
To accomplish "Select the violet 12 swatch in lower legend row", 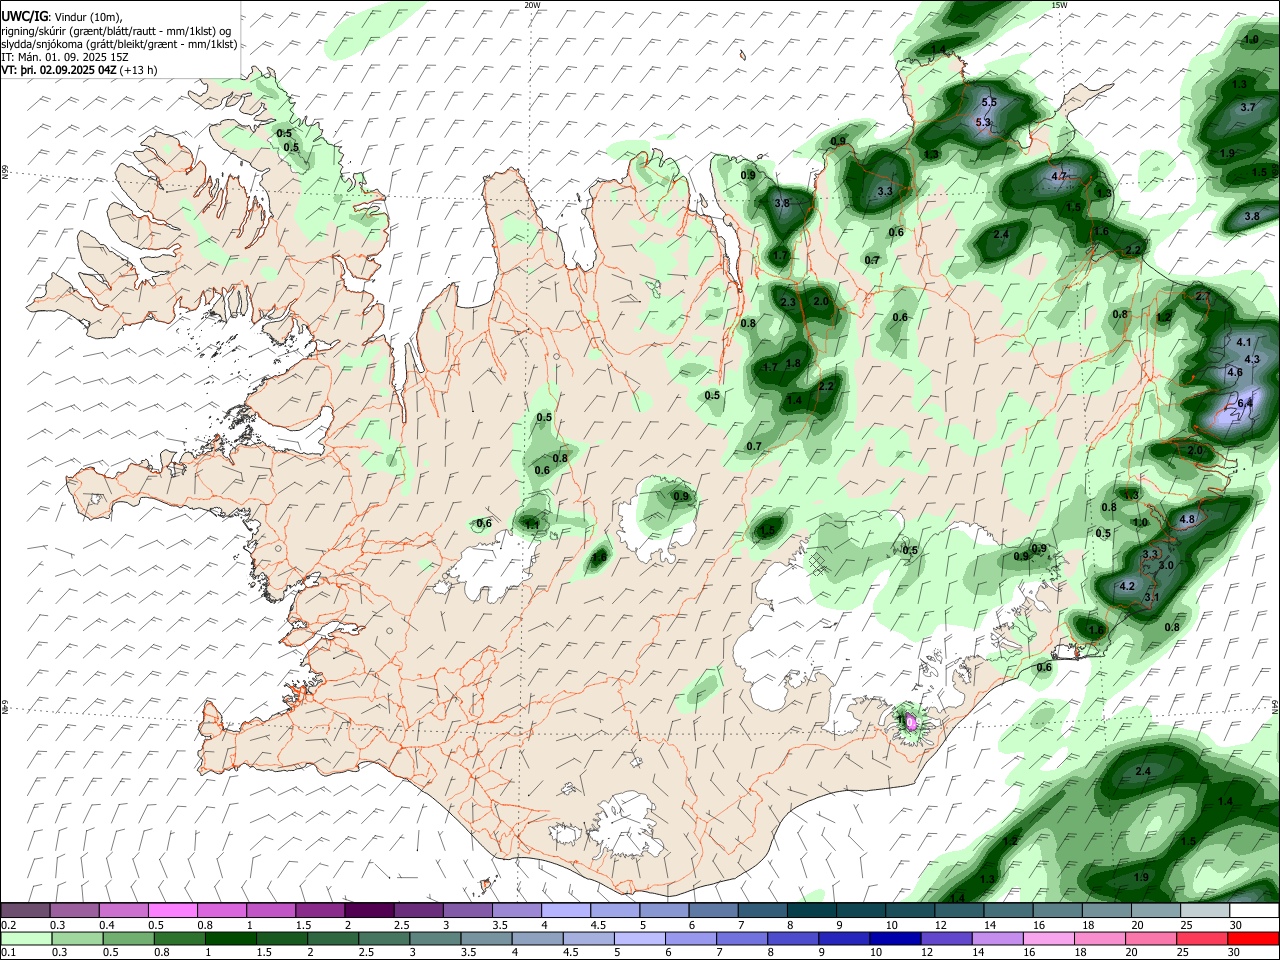I will coord(947,939).
